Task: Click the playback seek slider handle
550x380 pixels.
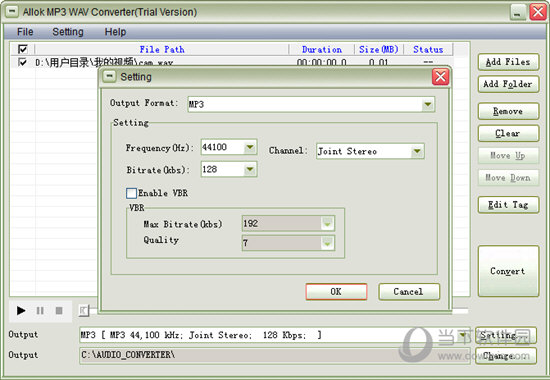Action: pos(84,311)
